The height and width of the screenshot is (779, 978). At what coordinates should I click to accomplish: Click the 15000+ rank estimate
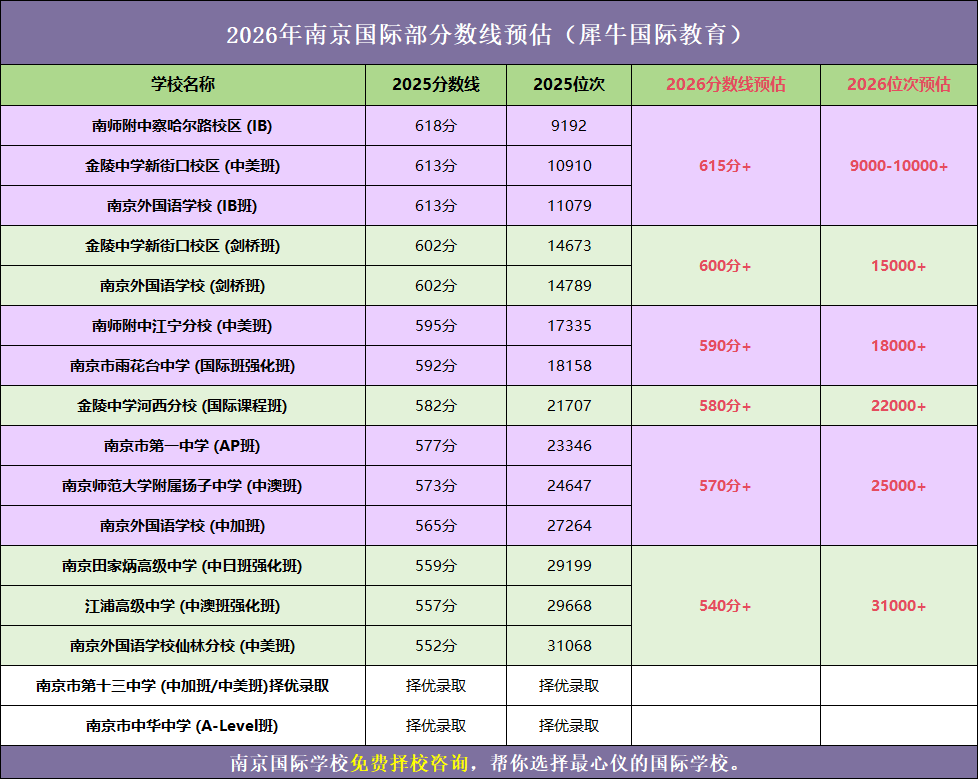899,266
